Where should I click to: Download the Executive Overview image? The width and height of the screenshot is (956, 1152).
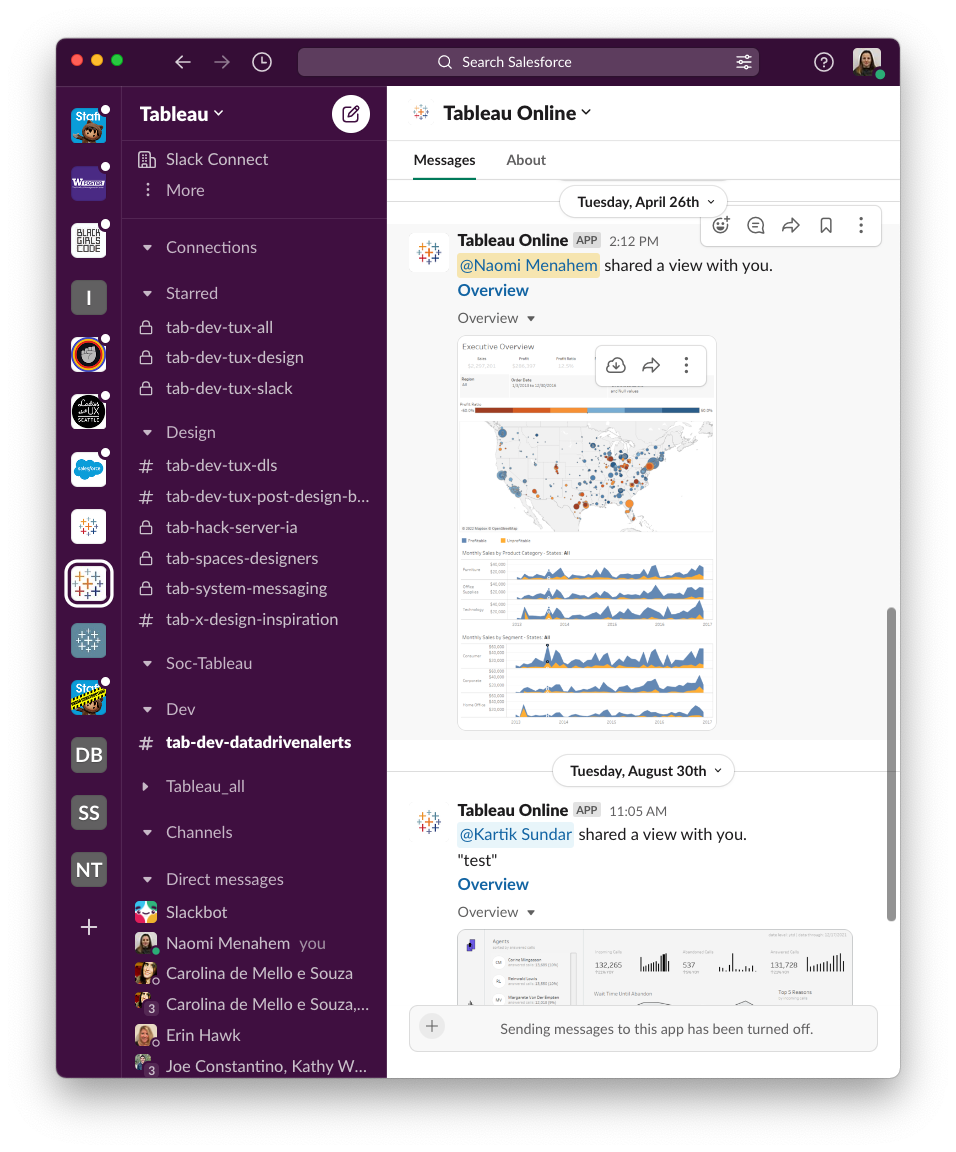[x=616, y=365]
